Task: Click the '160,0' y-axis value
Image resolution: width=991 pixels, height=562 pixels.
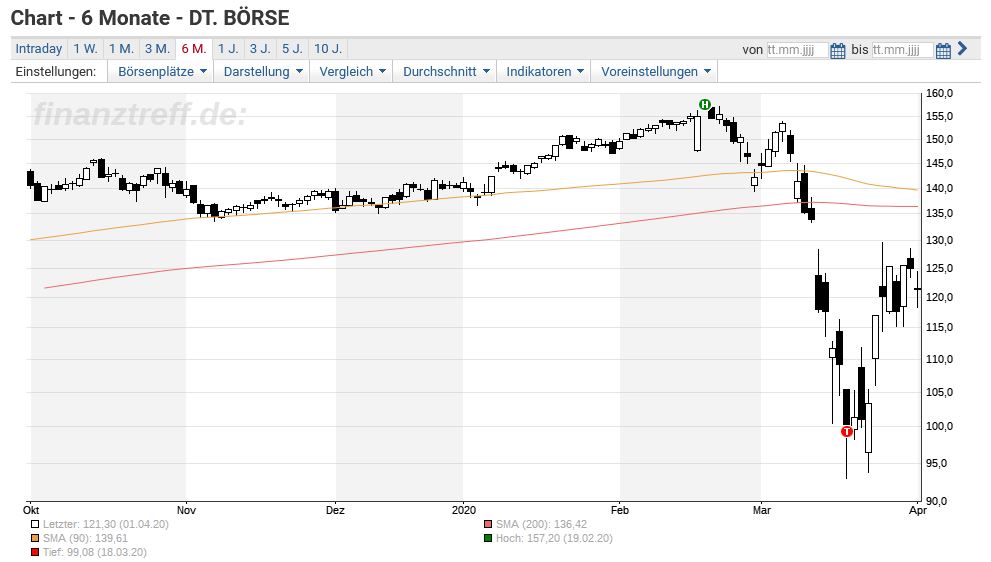Action: click(x=939, y=94)
